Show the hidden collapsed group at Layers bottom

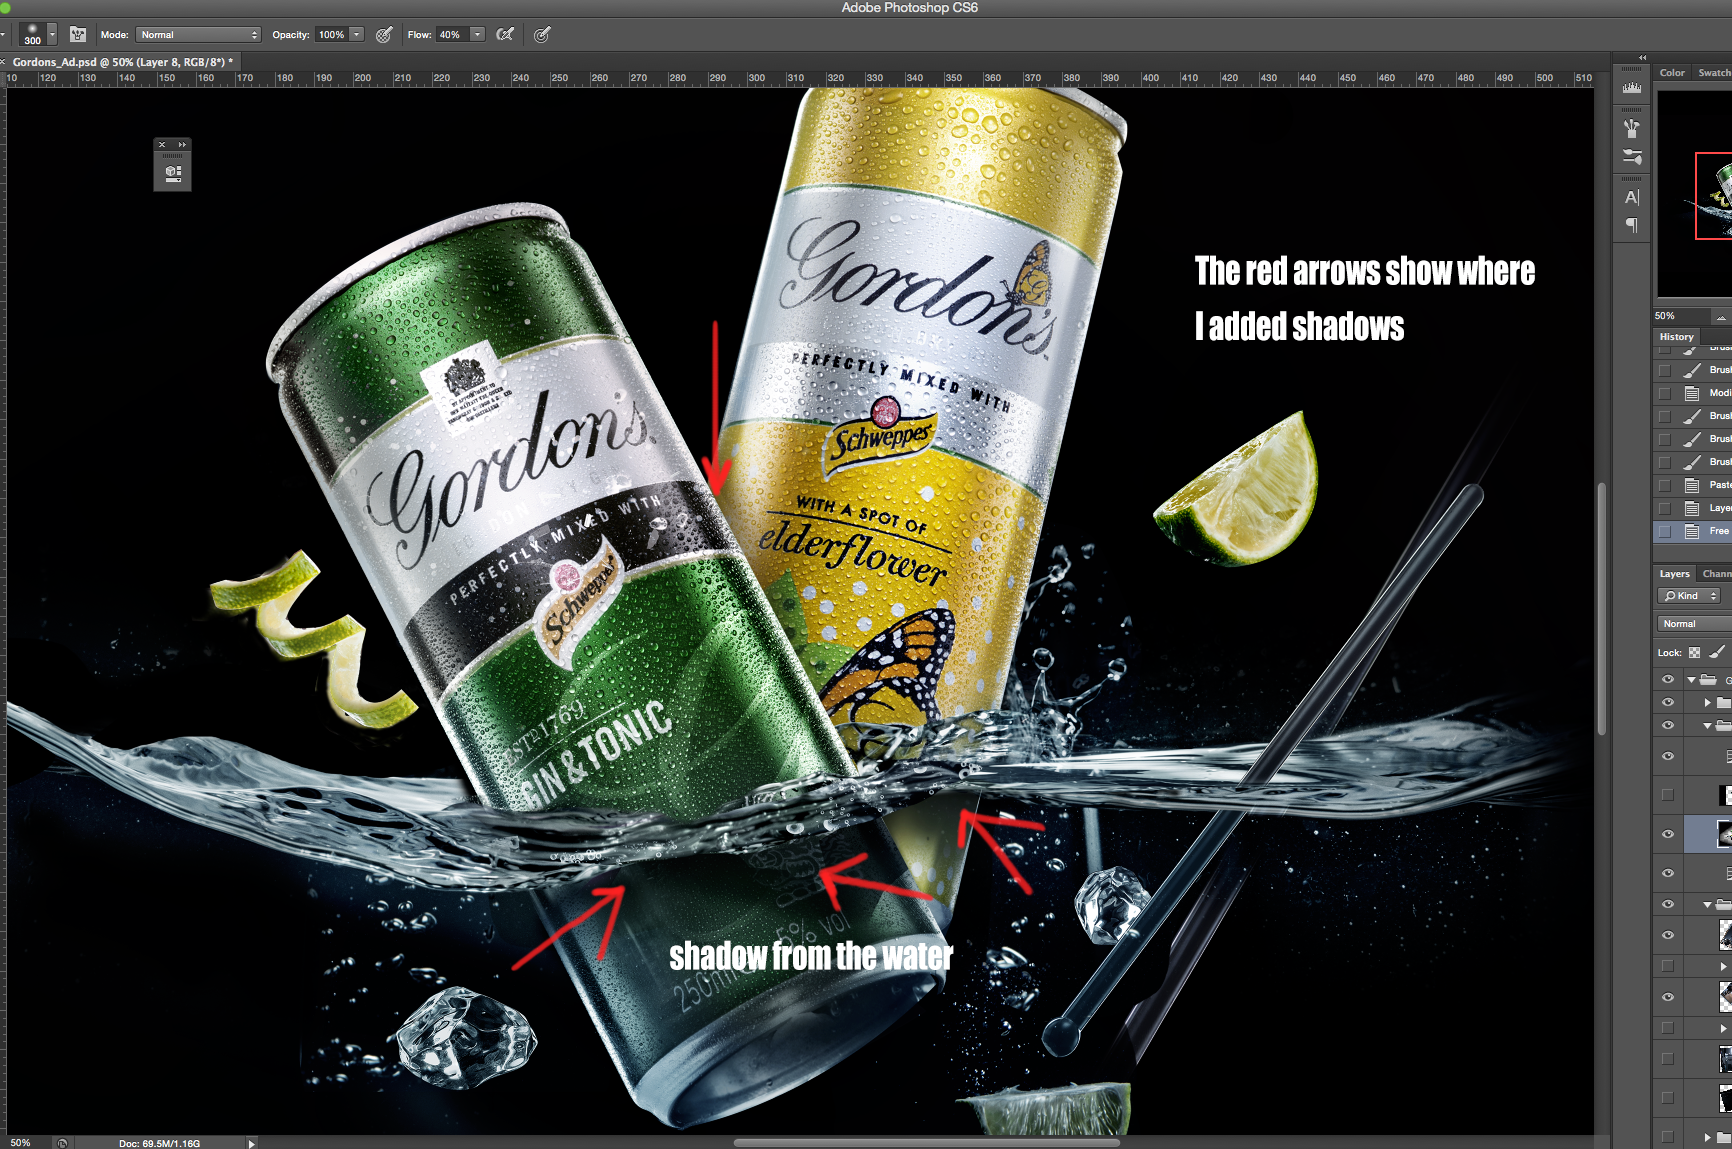1667,1137
